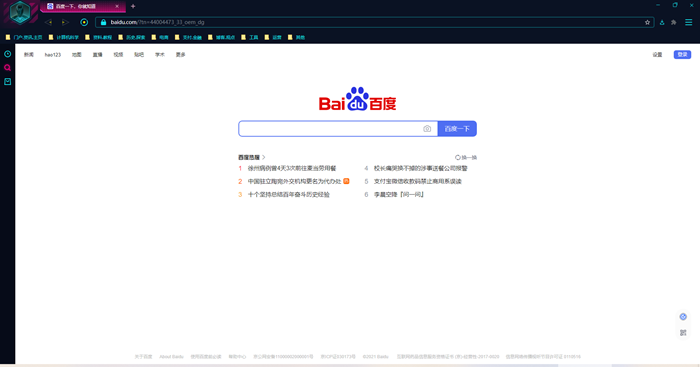
Task: Open the 帮助中心 footer link
Action: point(237,357)
